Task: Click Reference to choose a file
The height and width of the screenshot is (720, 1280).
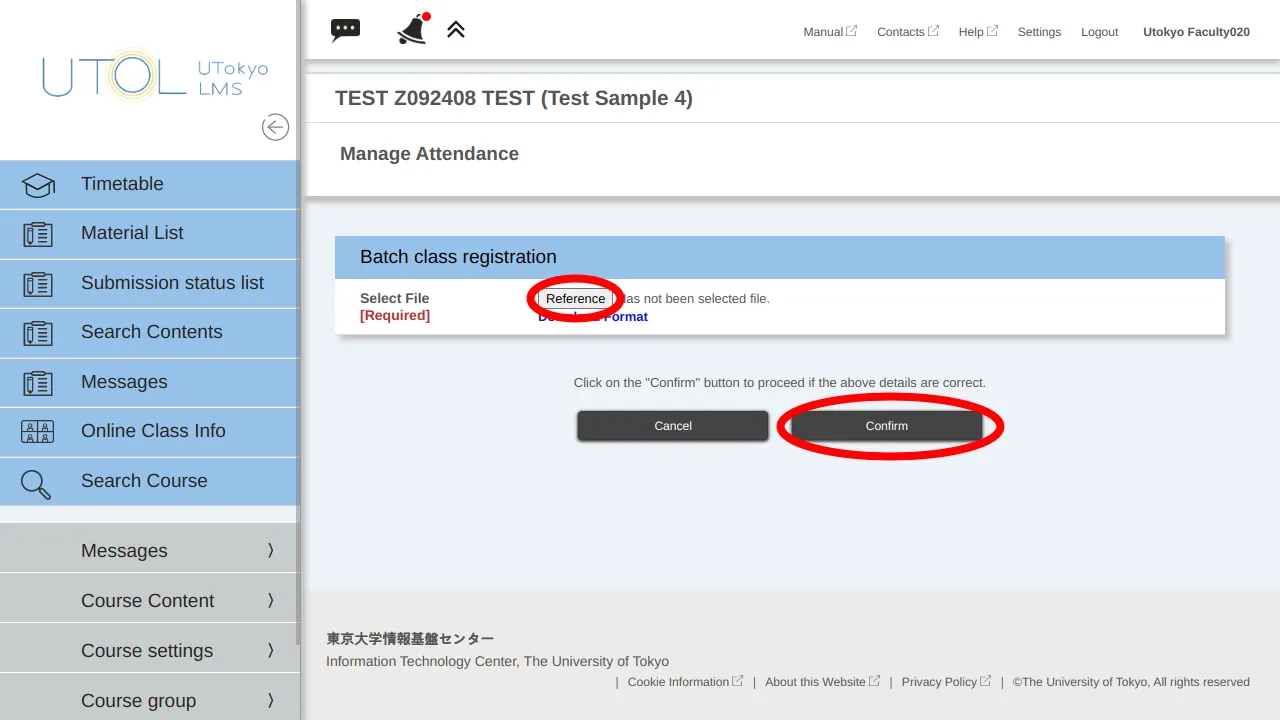Action: 575,299
